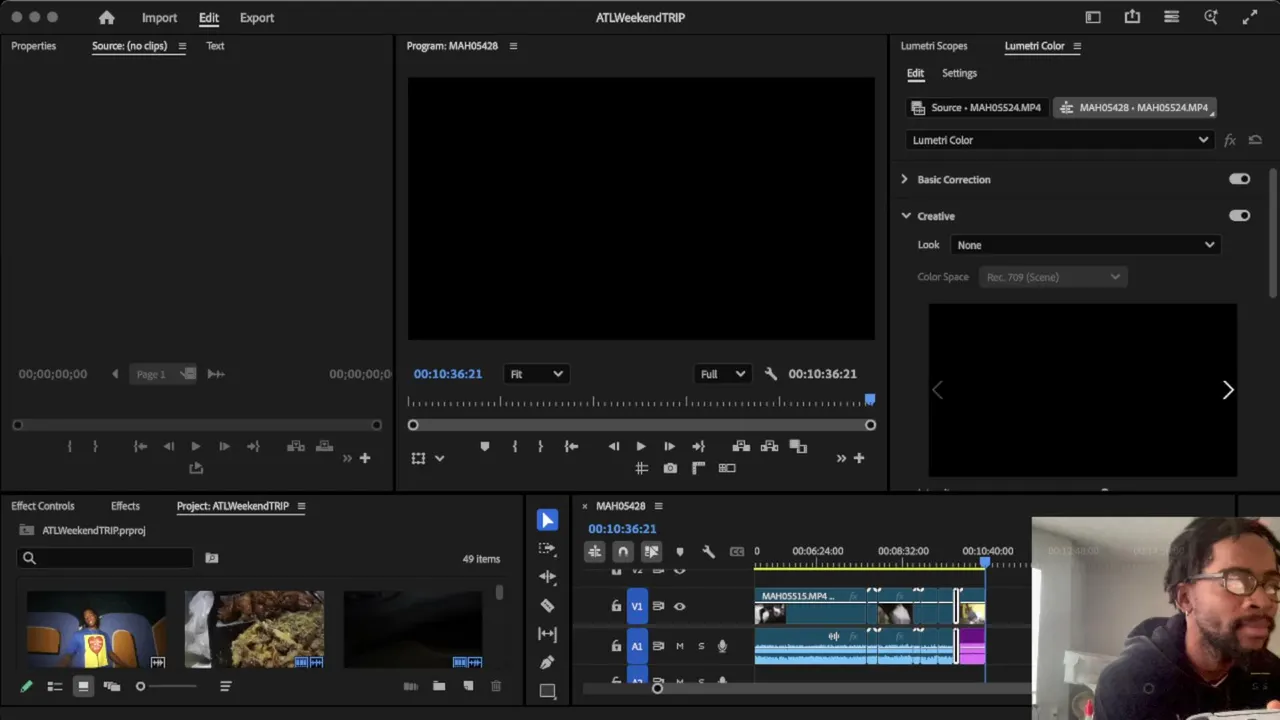Open the Fit zoom level dropdown

535,374
